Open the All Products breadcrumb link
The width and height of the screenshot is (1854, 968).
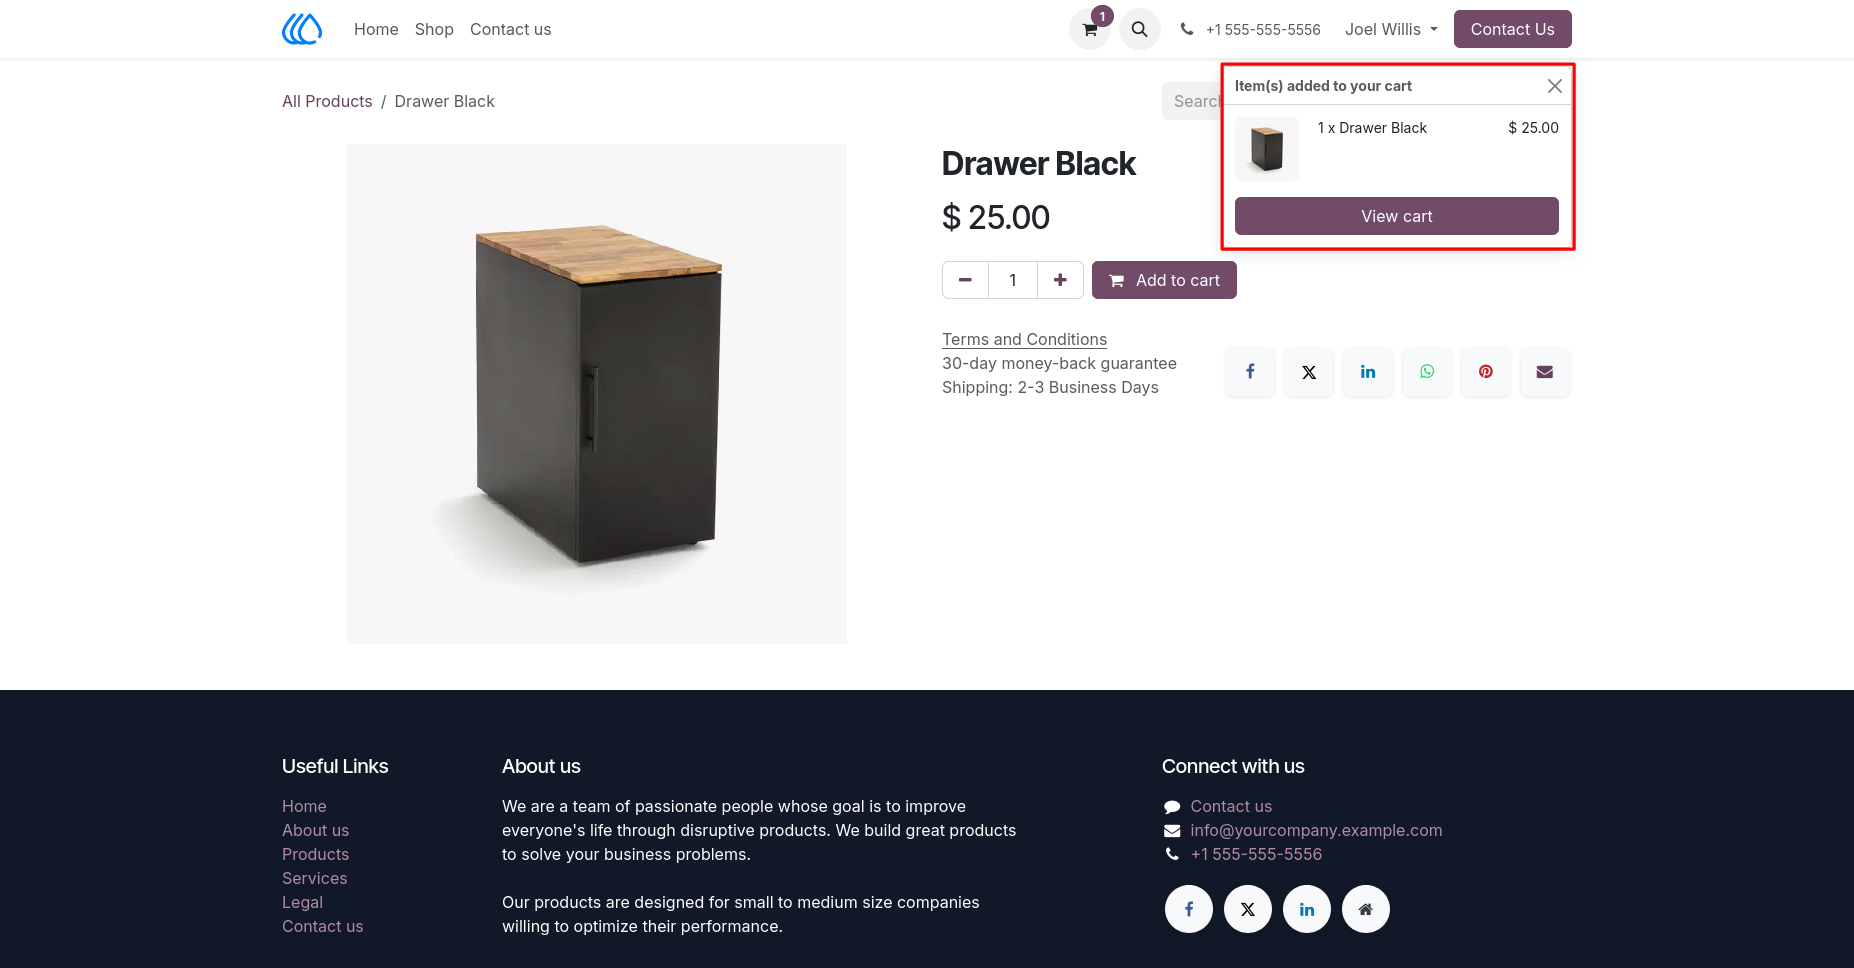pyautogui.click(x=327, y=101)
